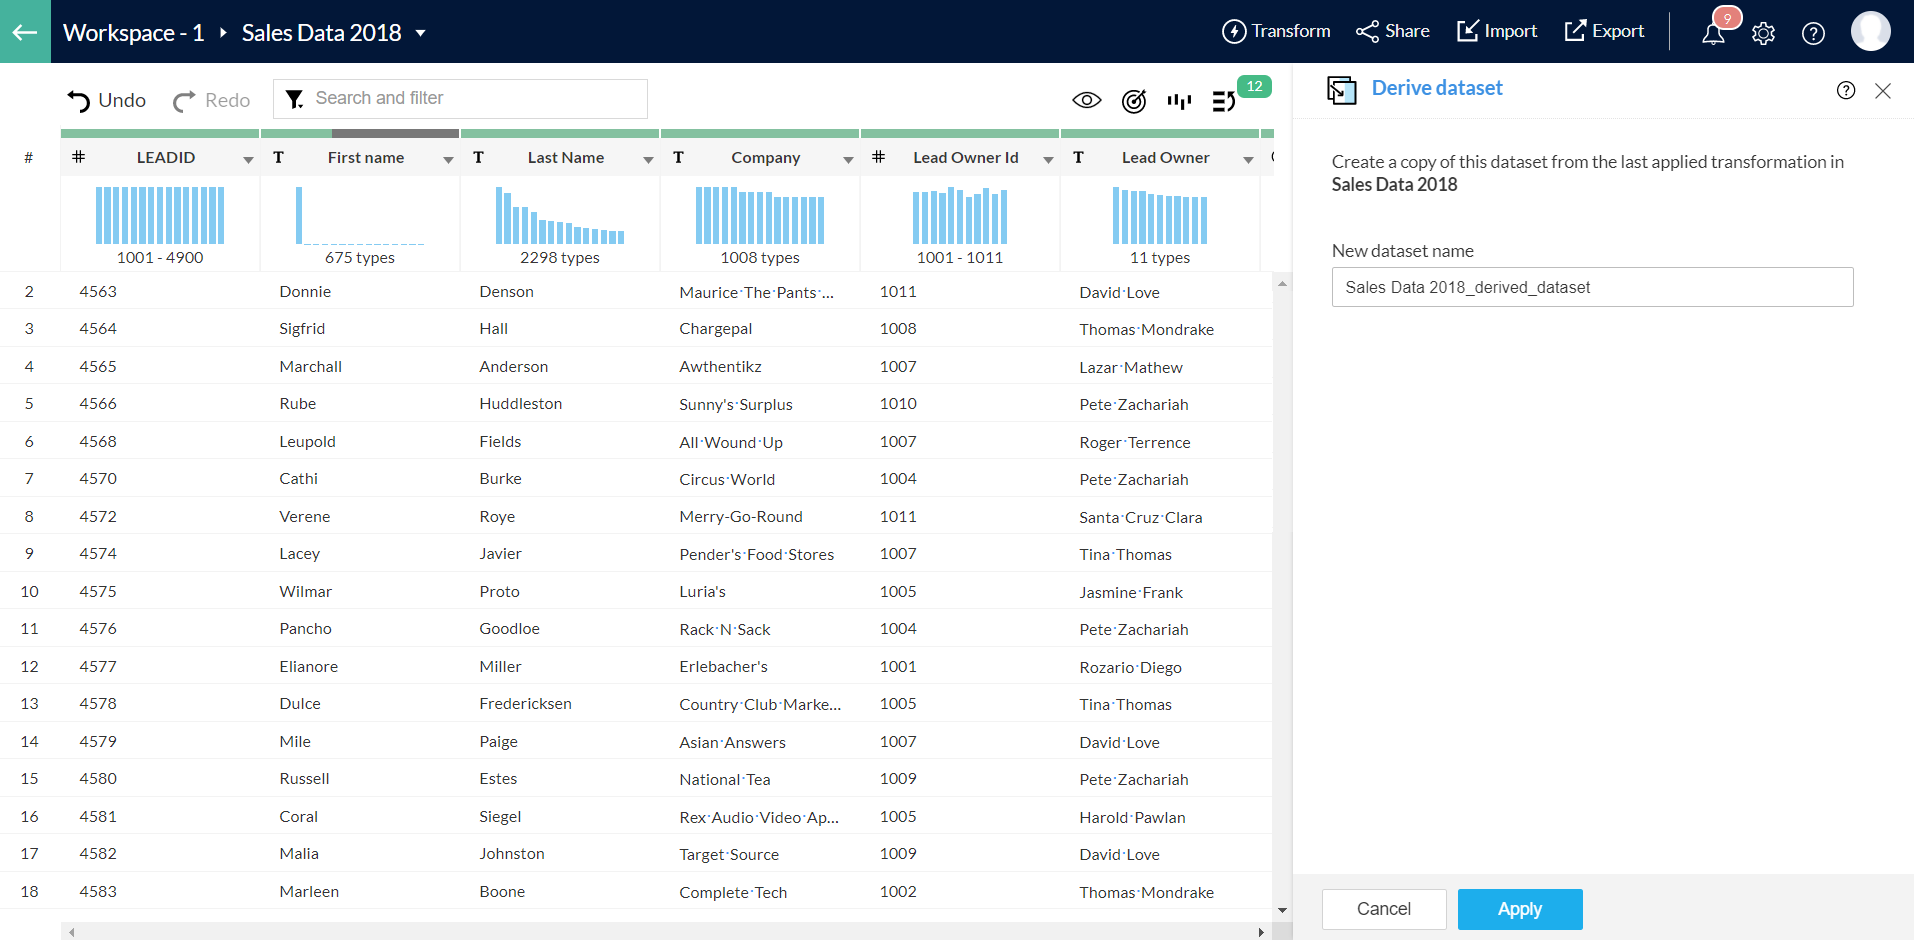Screen dimensions: 1914x940
Task: Expand the LEADID column dropdown arrow
Action: pos(248,159)
